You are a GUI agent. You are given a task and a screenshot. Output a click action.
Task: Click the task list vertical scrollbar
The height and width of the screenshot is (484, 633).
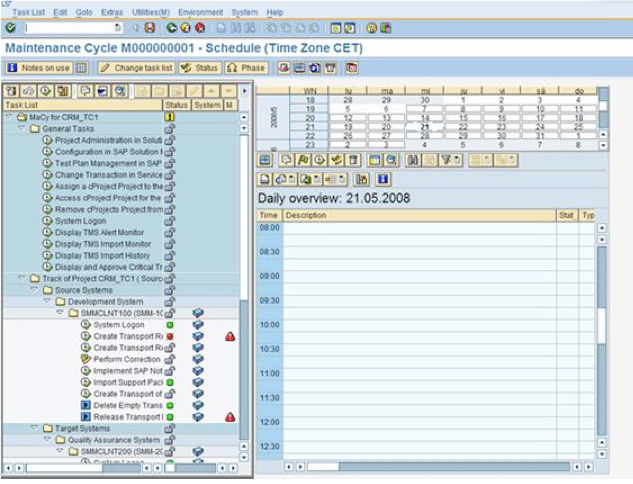(244, 287)
